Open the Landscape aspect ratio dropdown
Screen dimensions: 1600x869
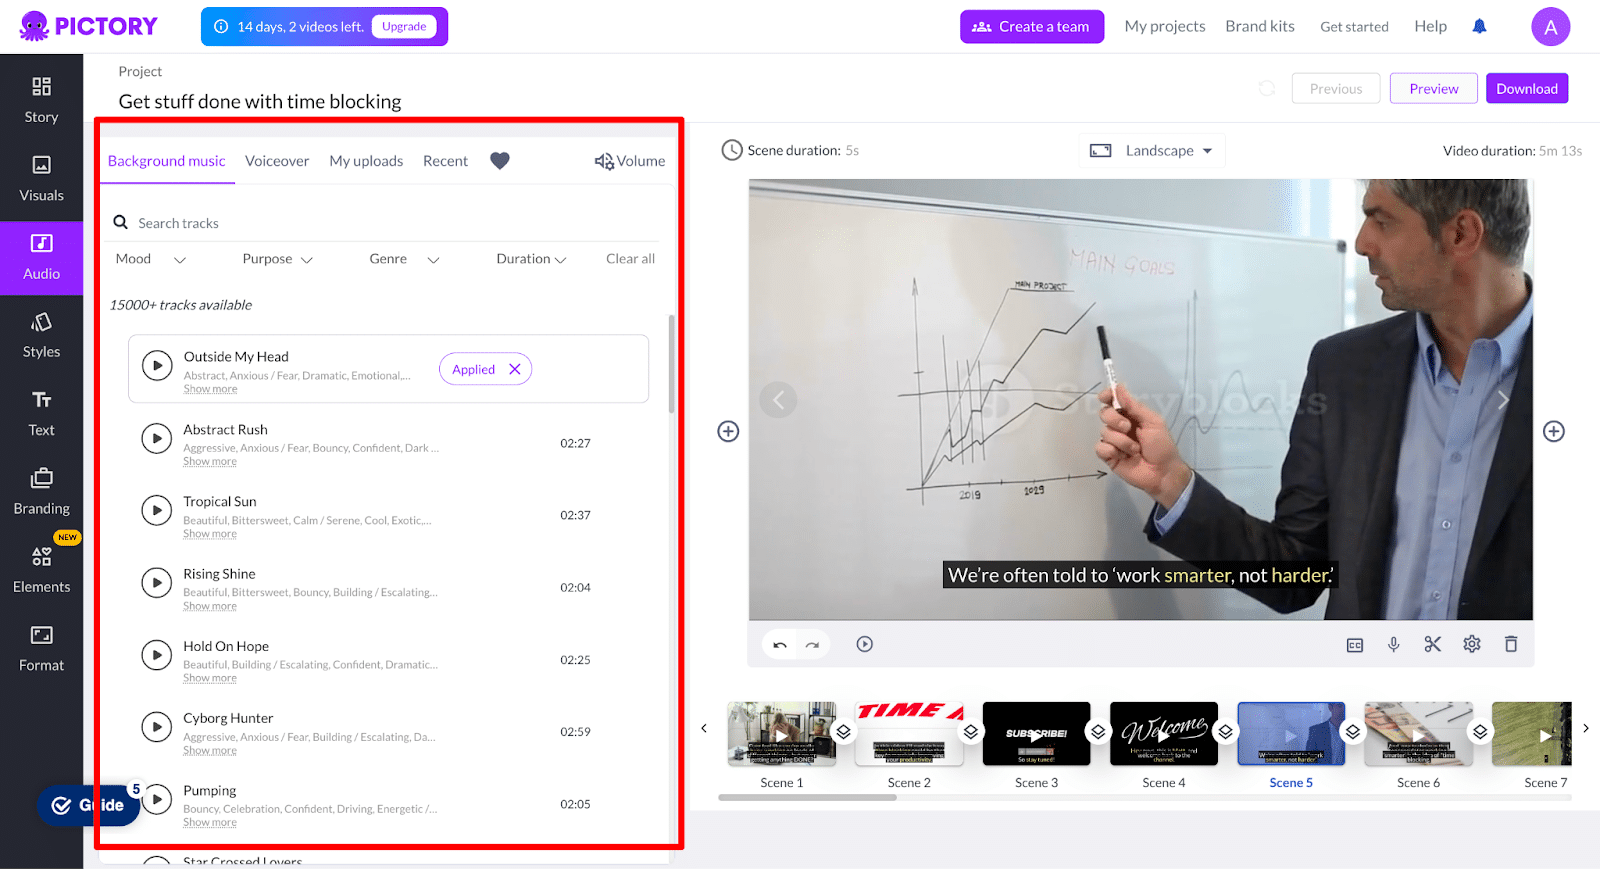click(1152, 150)
